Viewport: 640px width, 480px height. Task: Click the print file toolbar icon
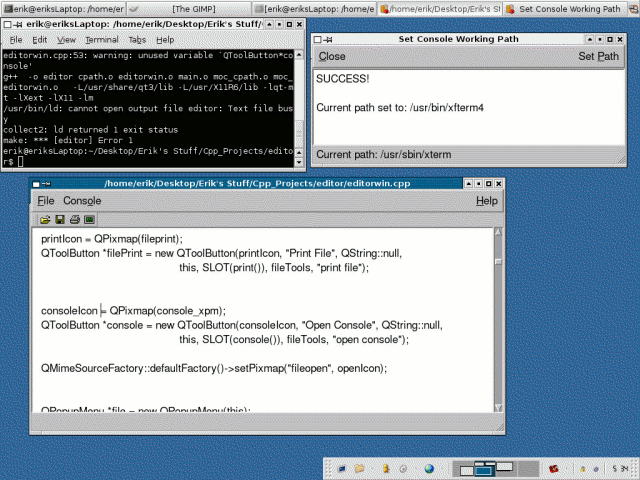[74, 218]
